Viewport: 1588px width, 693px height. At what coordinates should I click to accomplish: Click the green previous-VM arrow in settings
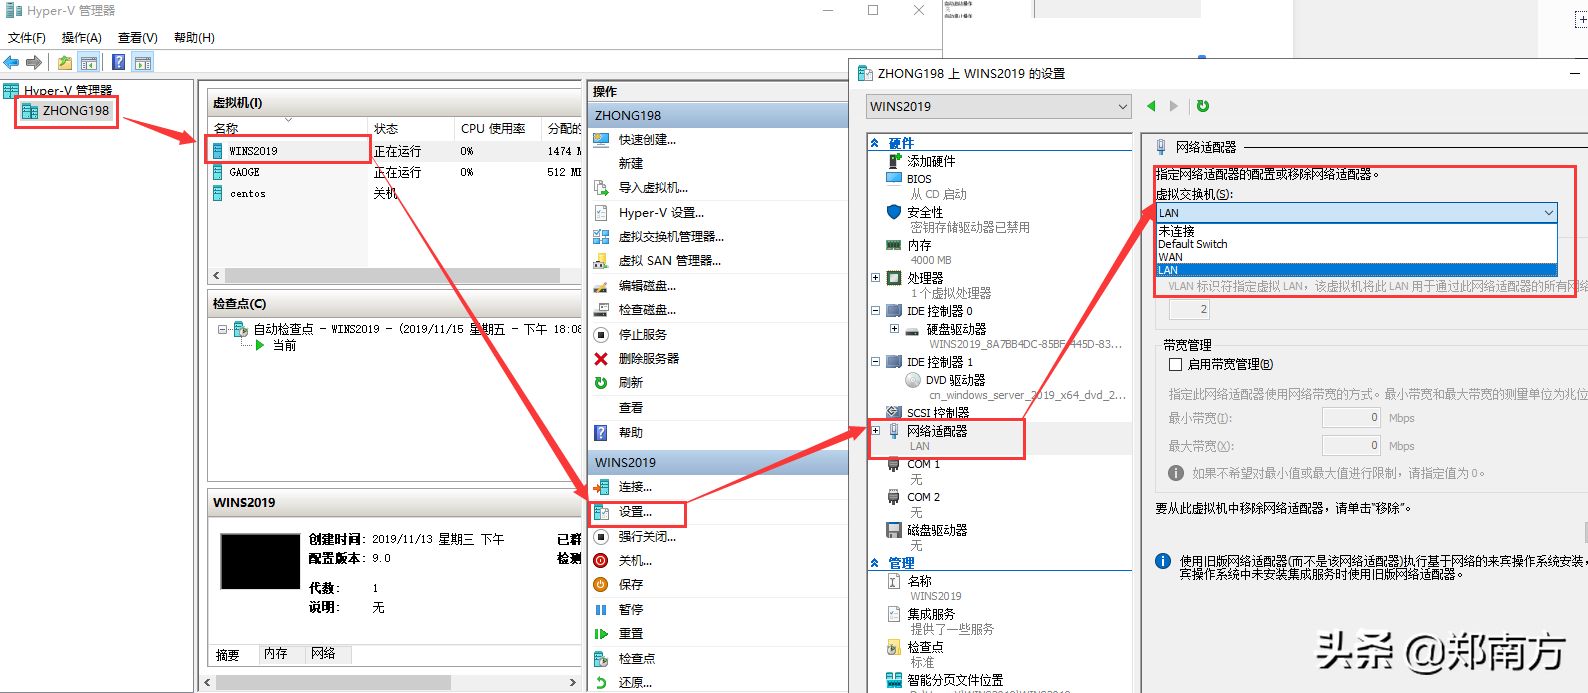point(1151,106)
